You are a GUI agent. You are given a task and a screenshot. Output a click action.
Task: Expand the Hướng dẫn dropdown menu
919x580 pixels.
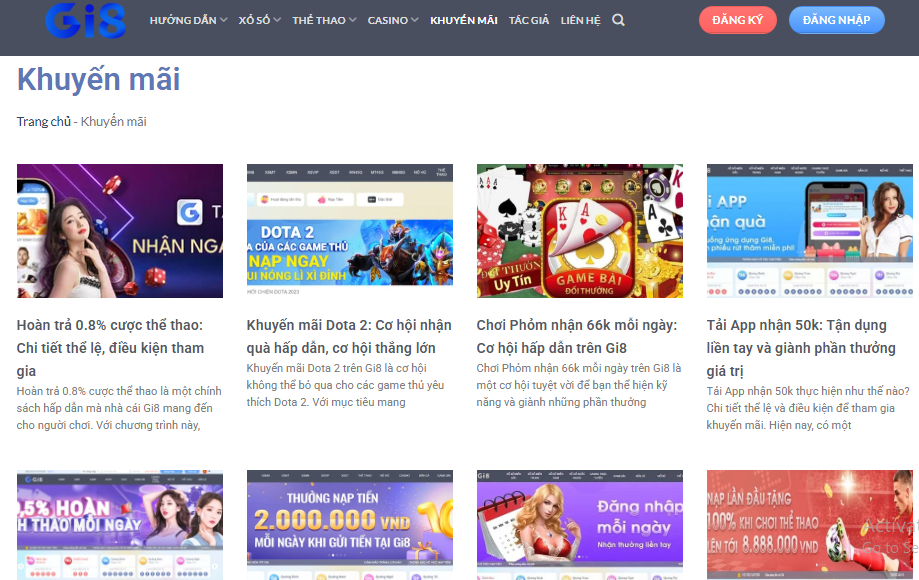pos(188,20)
